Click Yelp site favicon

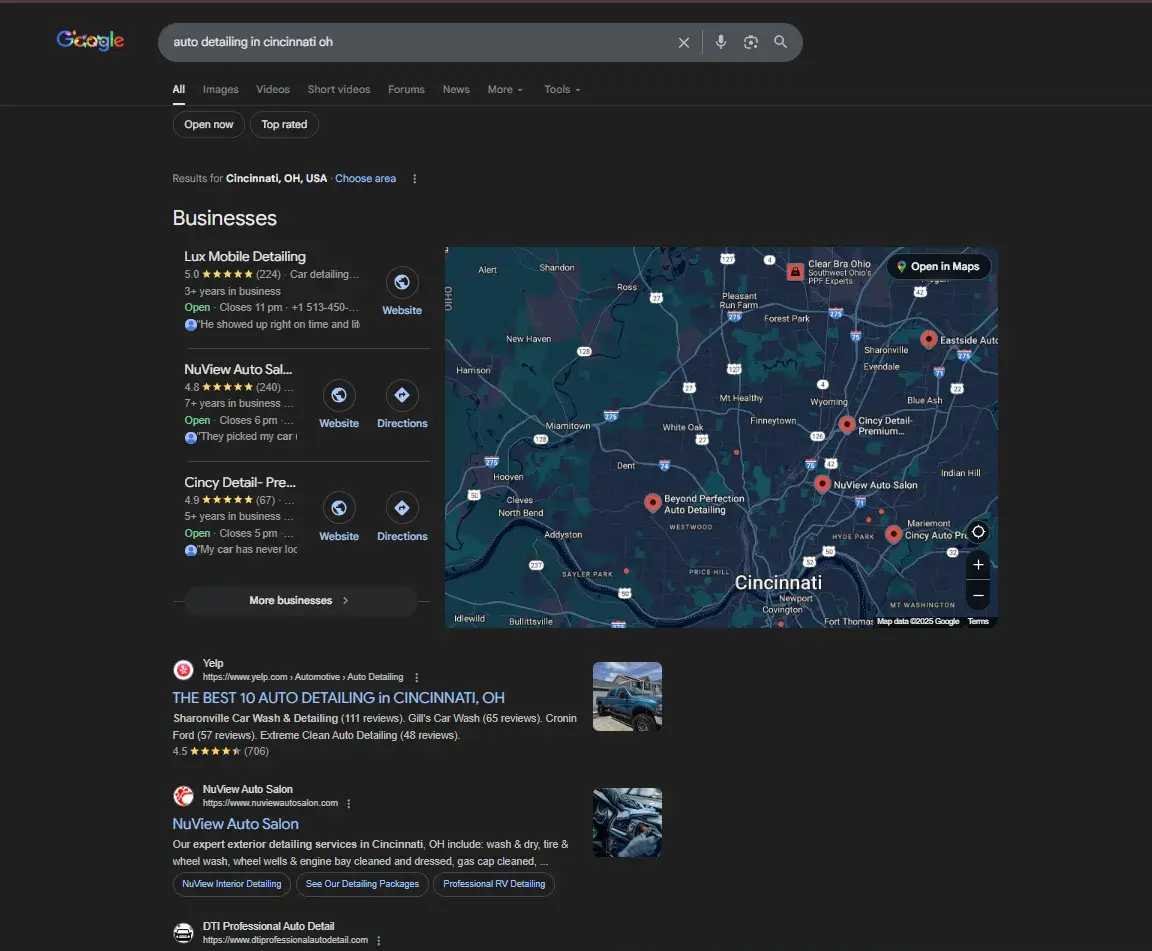coord(183,670)
